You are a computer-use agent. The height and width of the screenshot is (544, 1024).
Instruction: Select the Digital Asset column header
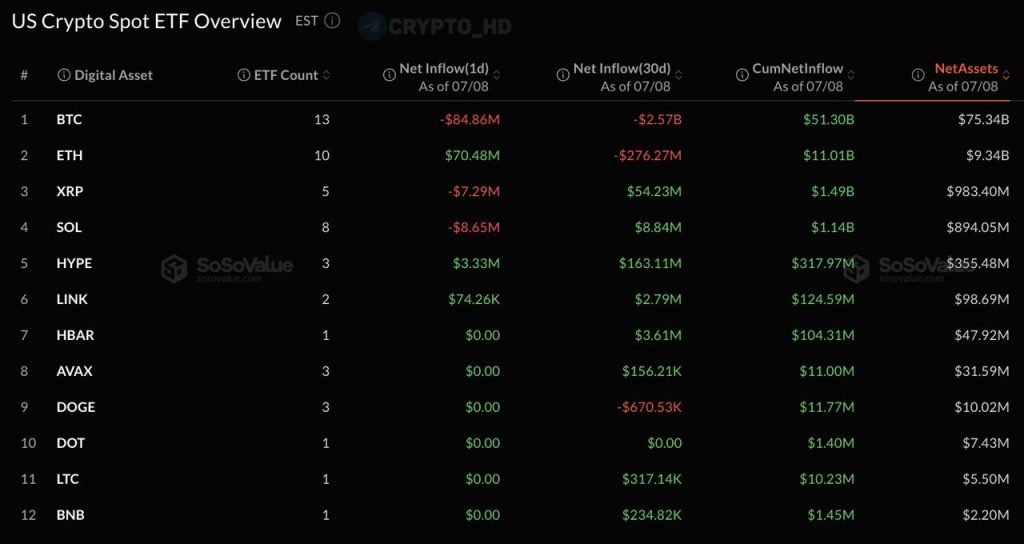pyautogui.click(x=113, y=75)
